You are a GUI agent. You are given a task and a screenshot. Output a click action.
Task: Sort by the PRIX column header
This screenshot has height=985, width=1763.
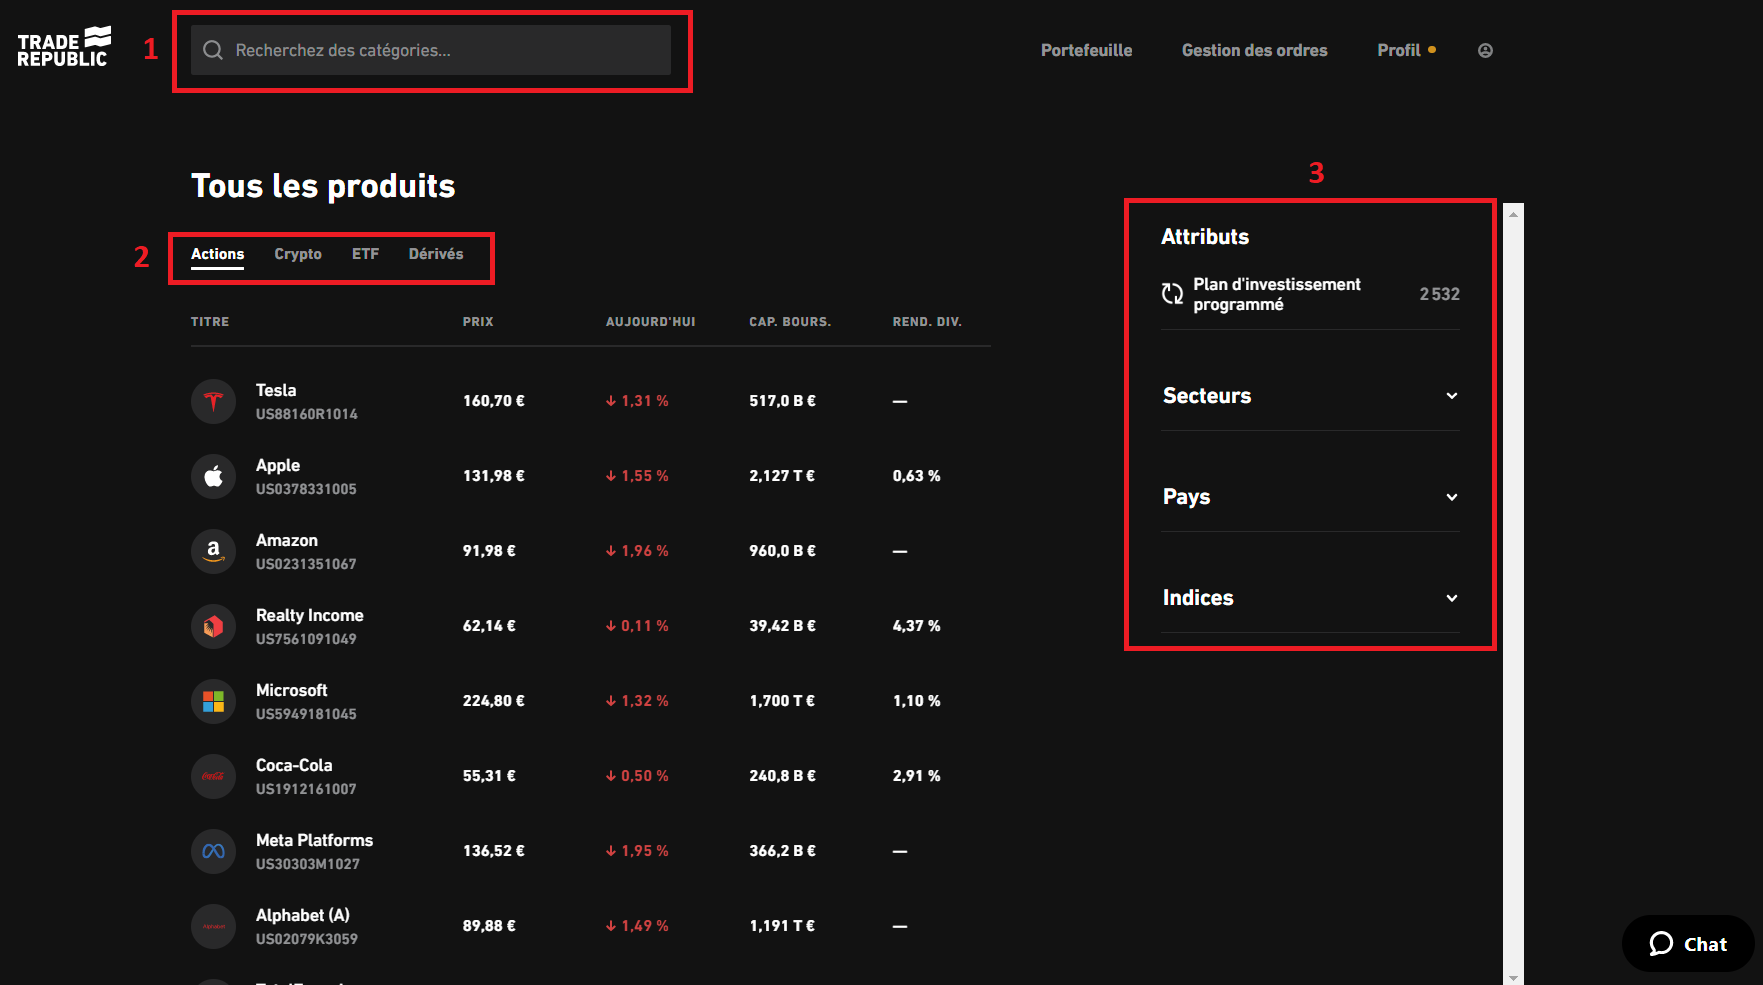point(478,322)
